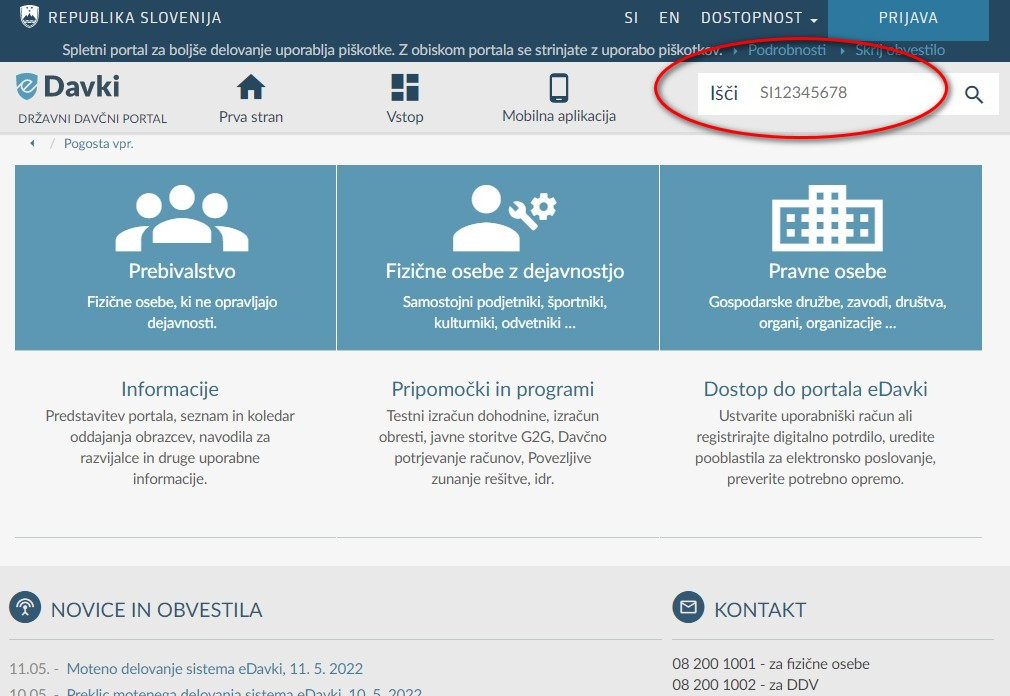Click the NOVICE IN OBVESTILA heading
The width and height of the screenshot is (1010, 696).
click(157, 610)
